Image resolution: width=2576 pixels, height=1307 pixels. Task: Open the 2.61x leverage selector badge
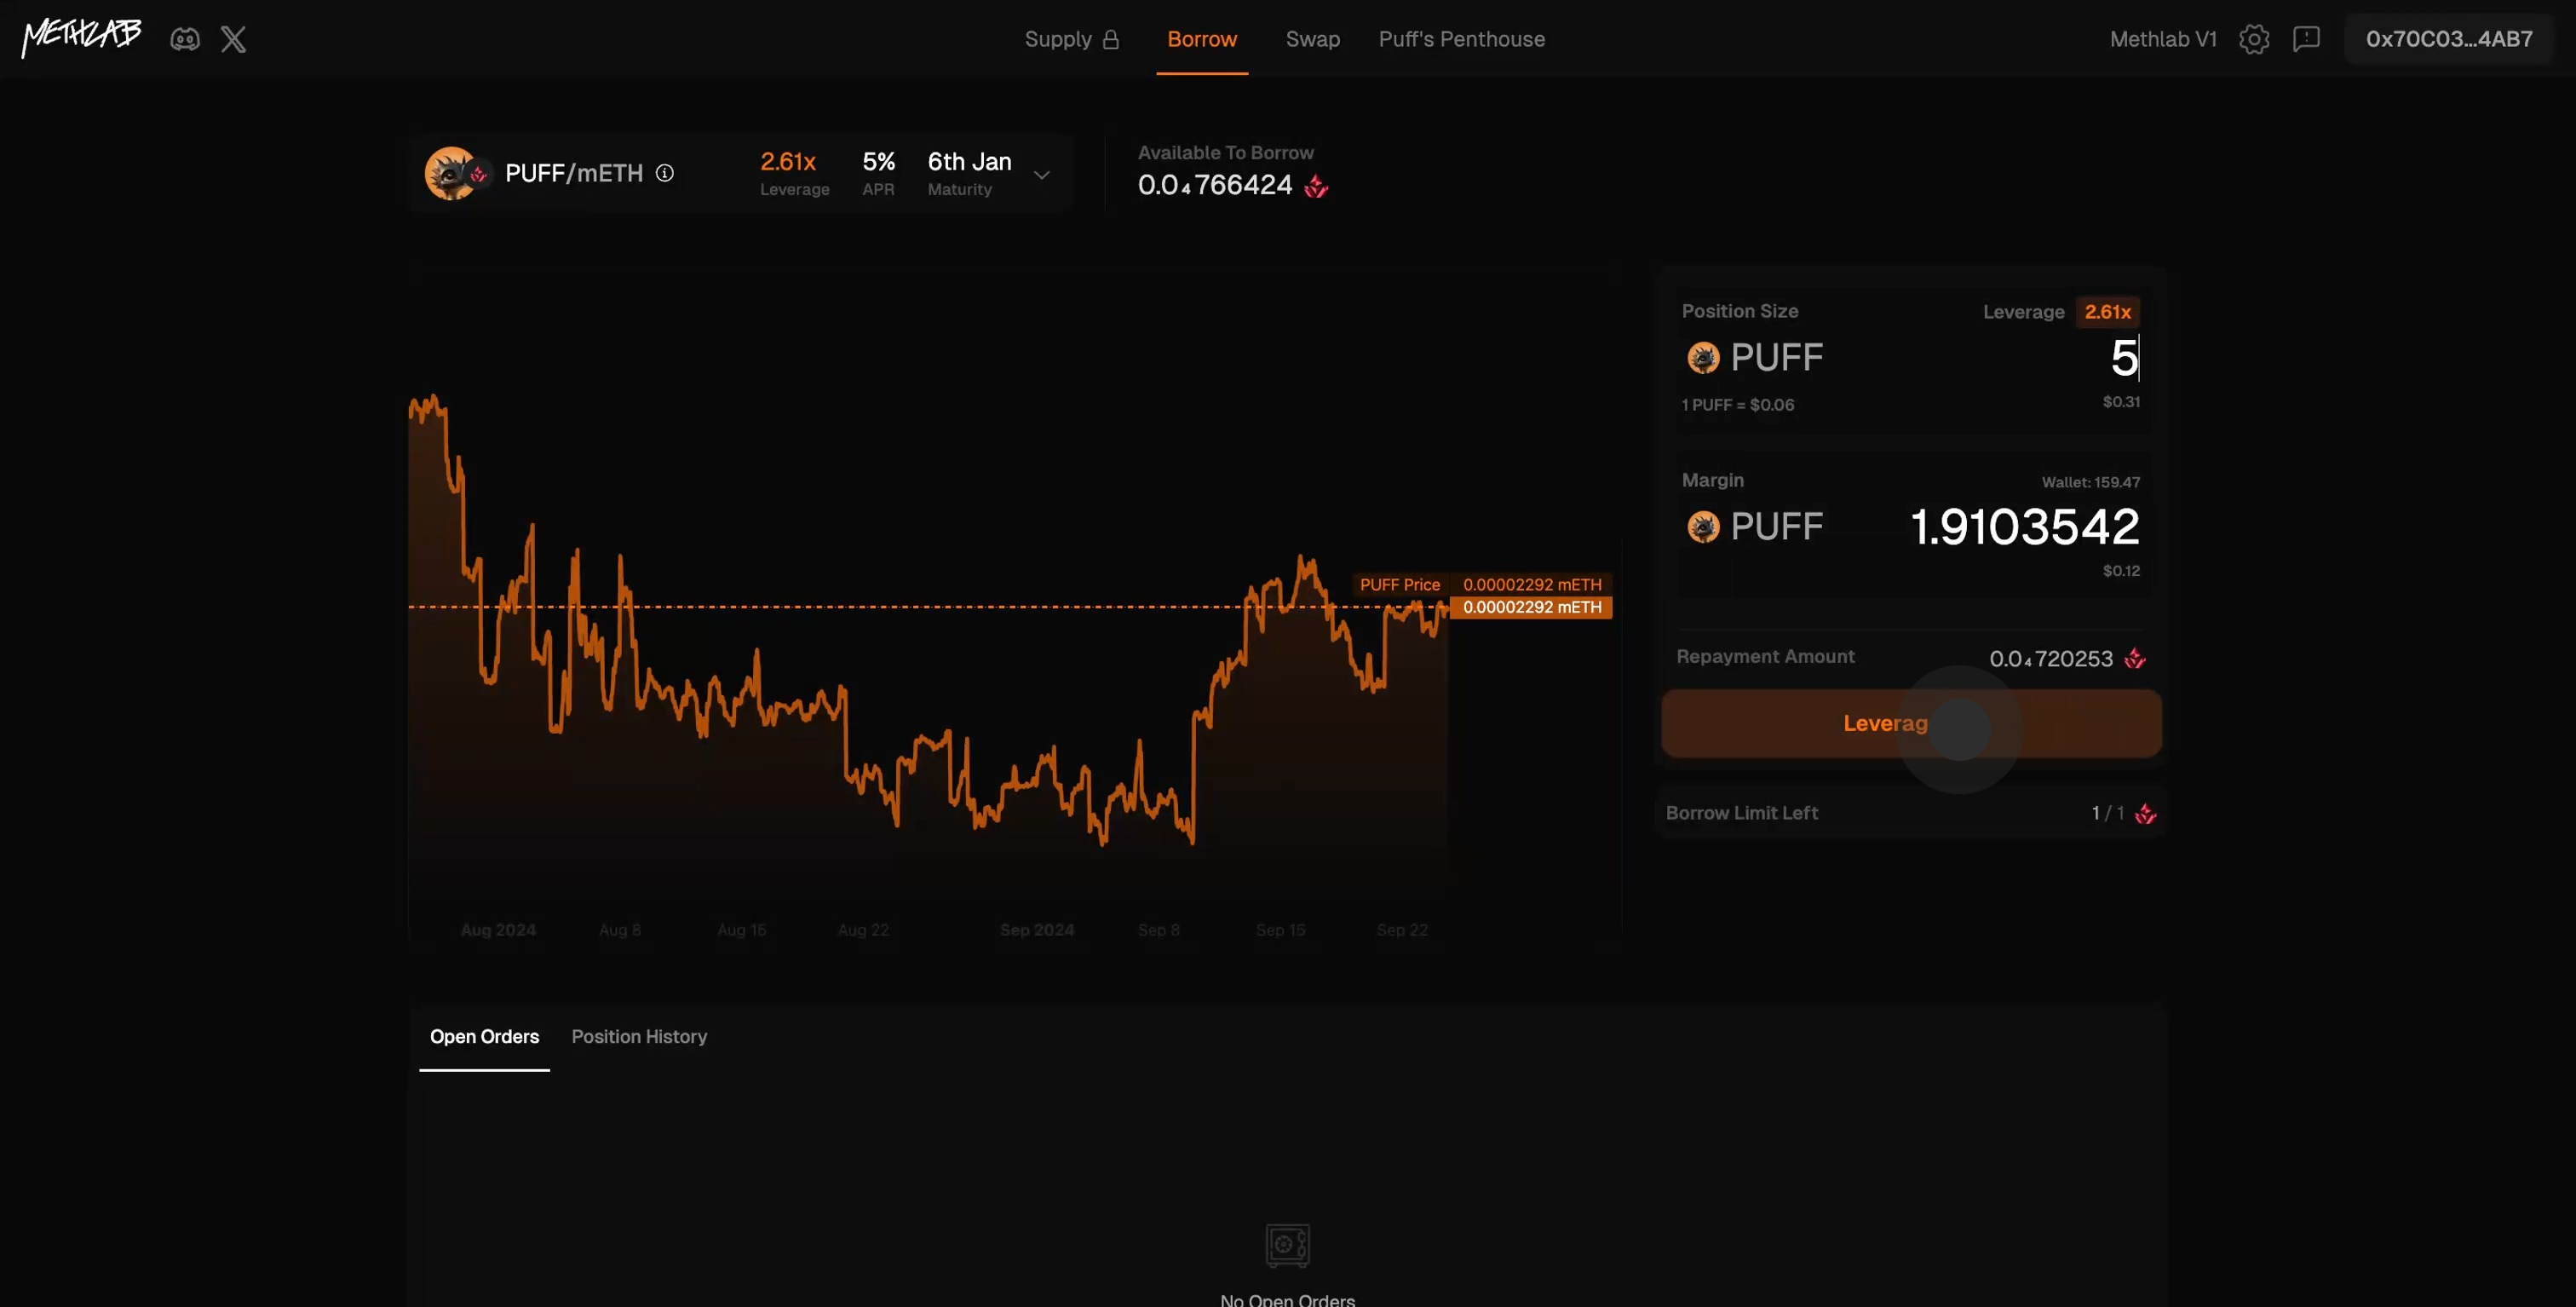pos(2107,312)
